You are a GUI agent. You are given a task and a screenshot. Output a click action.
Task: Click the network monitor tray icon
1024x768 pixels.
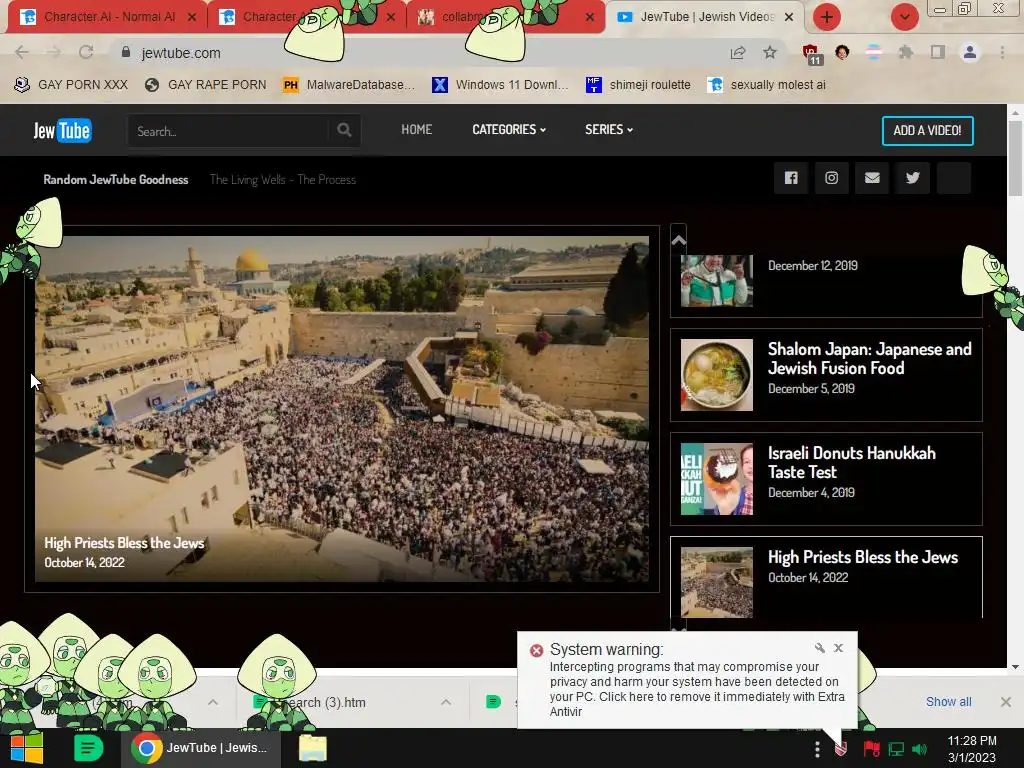click(896, 749)
